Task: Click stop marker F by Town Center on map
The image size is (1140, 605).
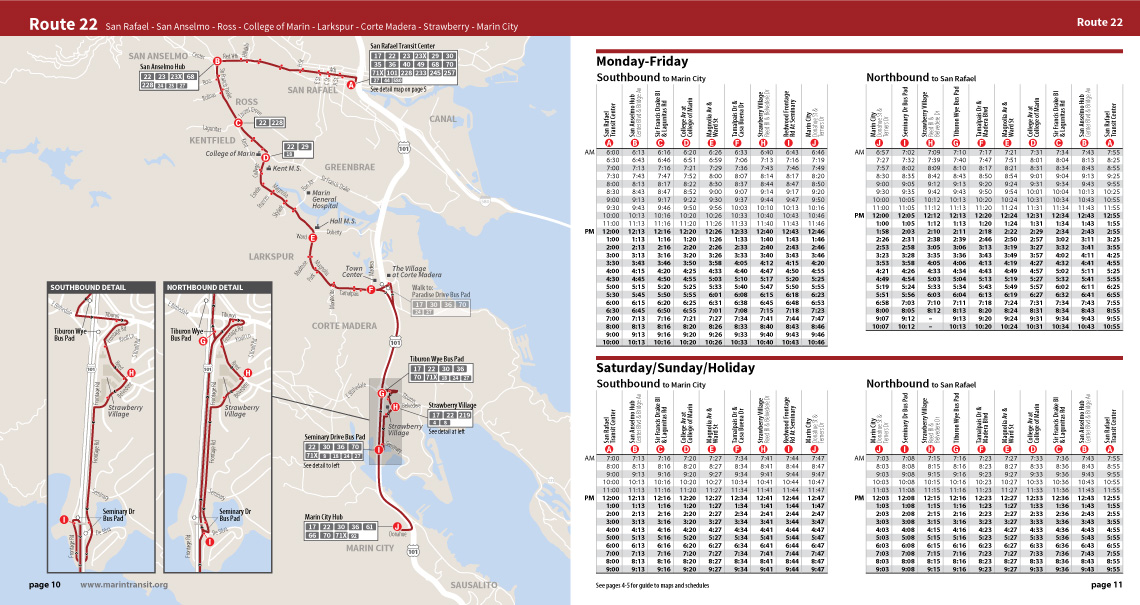Action: tap(372, 290)
